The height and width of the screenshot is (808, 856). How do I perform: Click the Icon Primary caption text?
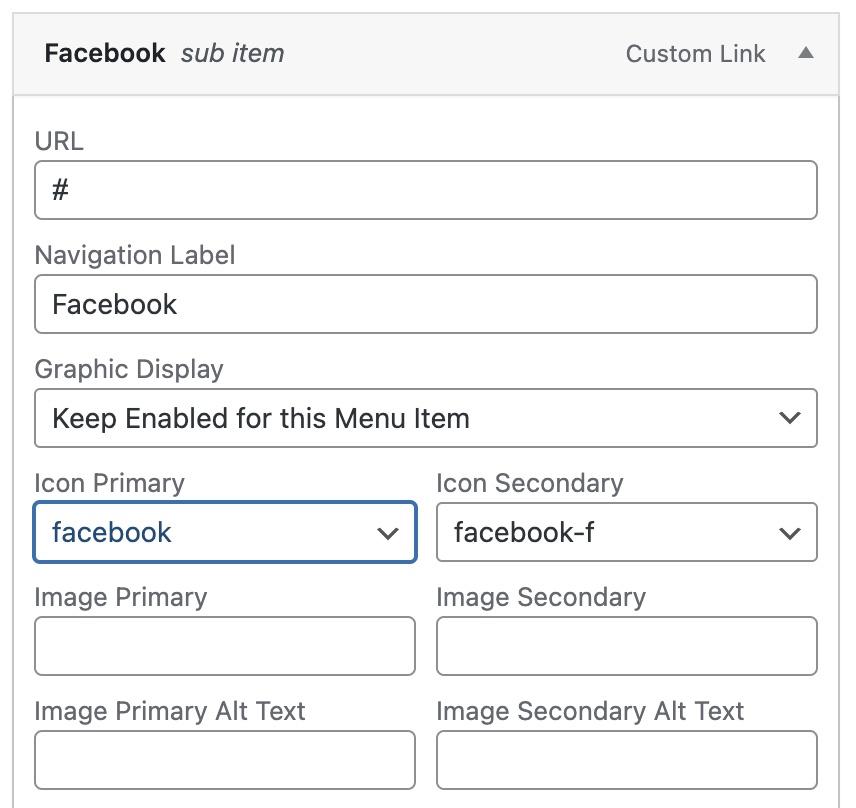pos(110,483)
